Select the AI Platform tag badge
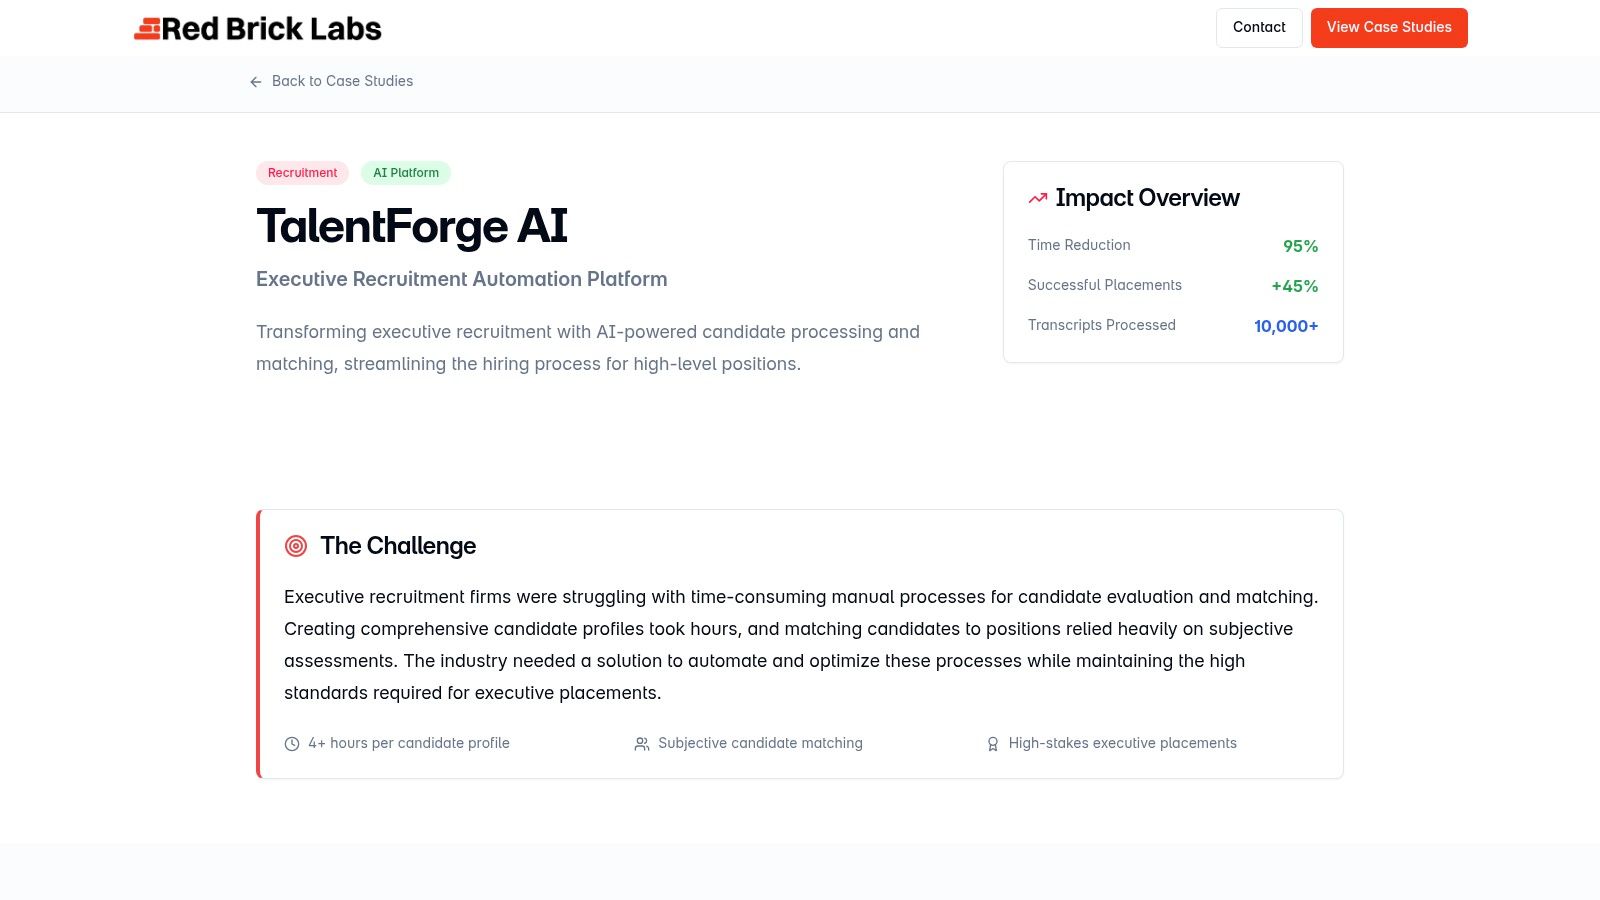The width and height of the screenshot is (1600, 900). tap(406, 173)
